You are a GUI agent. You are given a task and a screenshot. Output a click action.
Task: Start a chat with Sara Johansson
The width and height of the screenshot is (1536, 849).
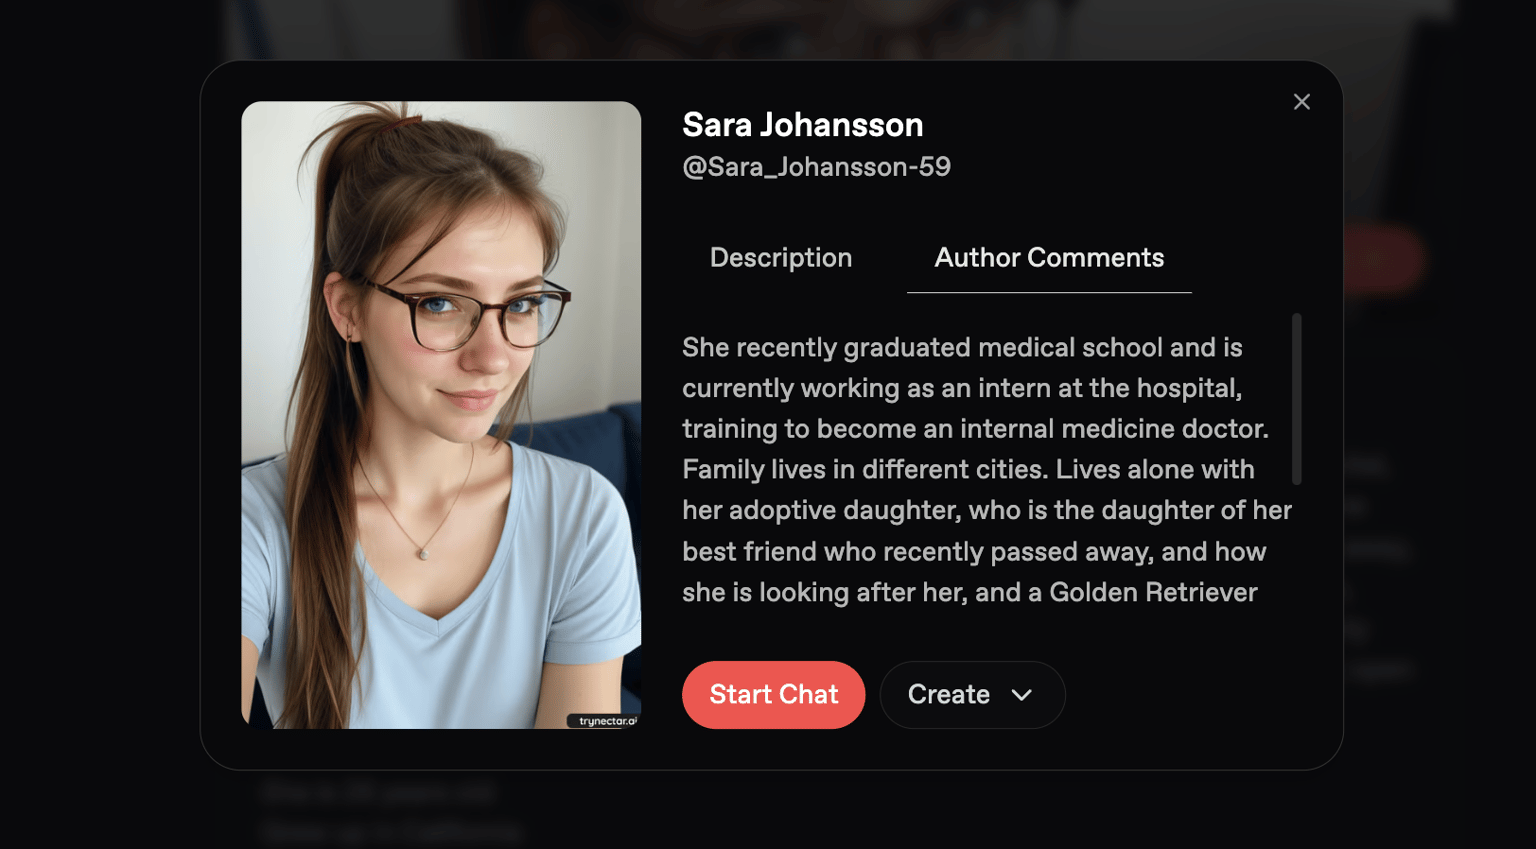[x=773, y=695]
